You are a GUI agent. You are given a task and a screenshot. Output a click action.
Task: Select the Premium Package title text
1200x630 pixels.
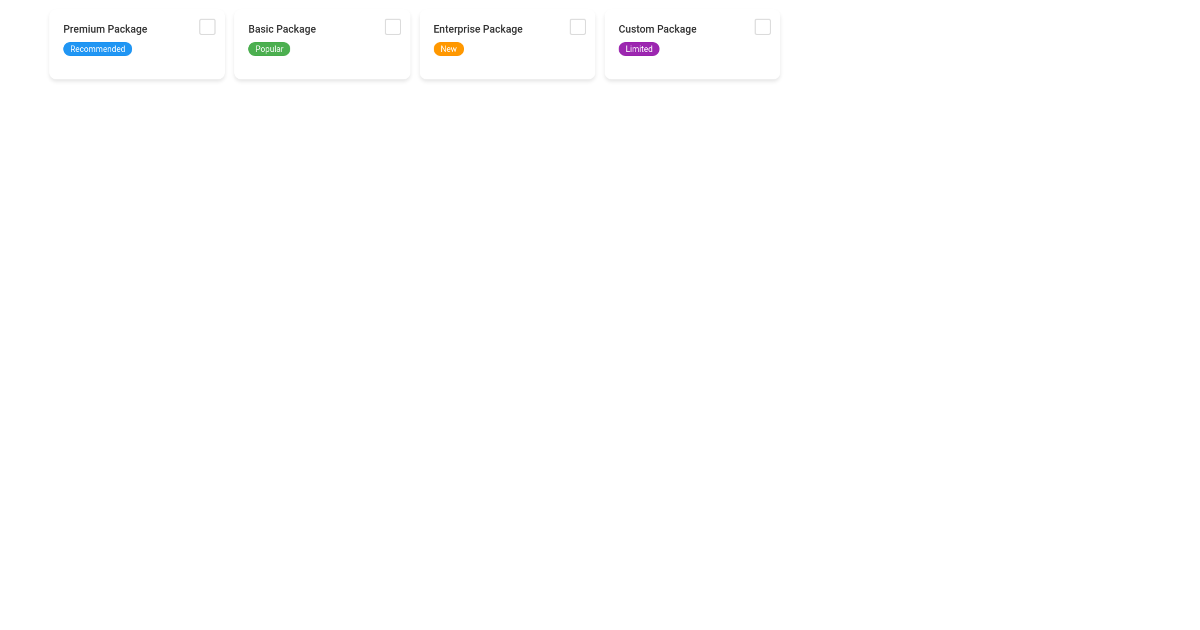105,29
